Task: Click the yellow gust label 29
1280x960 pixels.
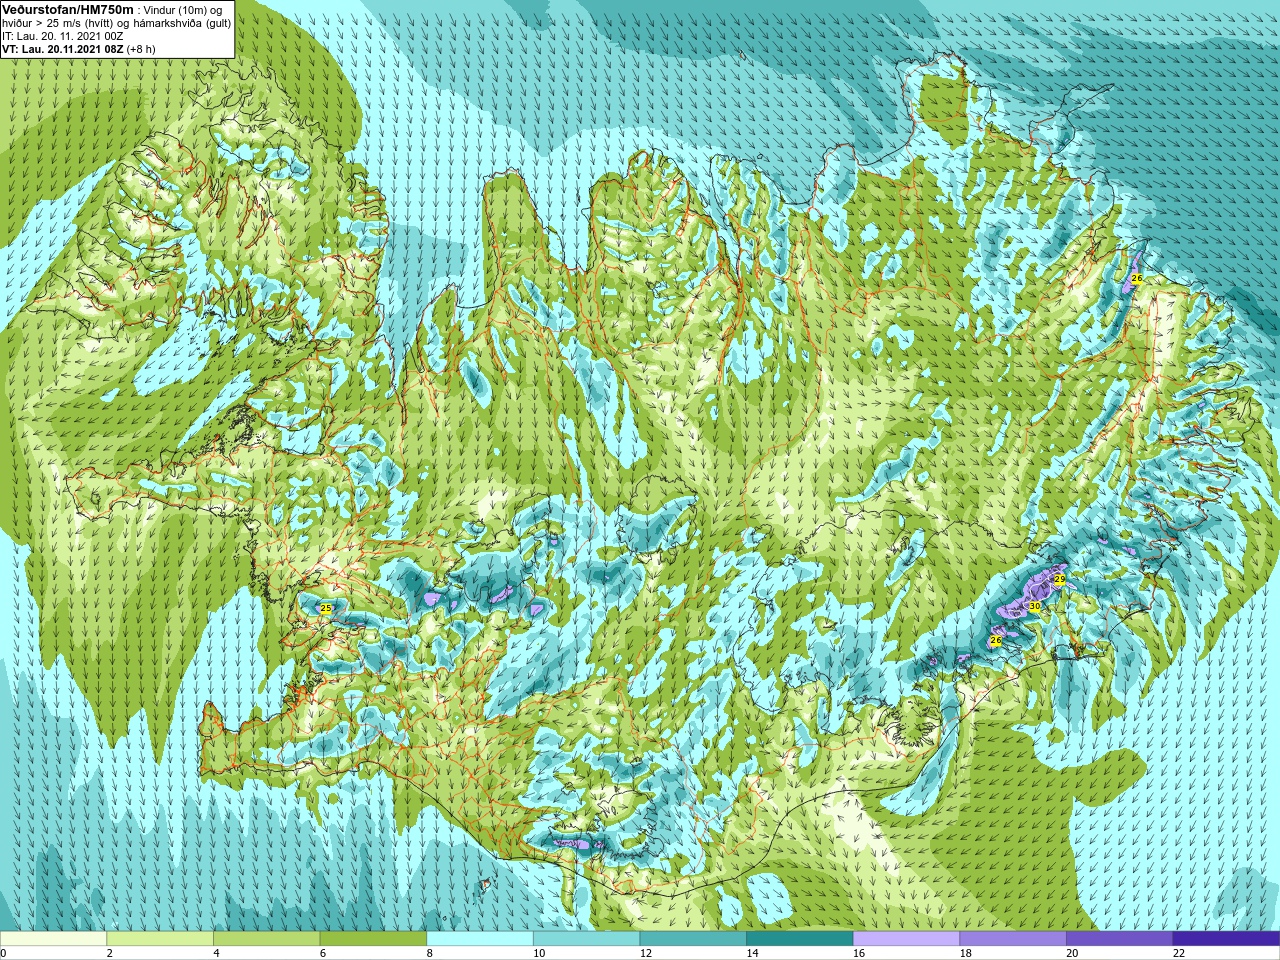Action: click(x=1059, y=580)
